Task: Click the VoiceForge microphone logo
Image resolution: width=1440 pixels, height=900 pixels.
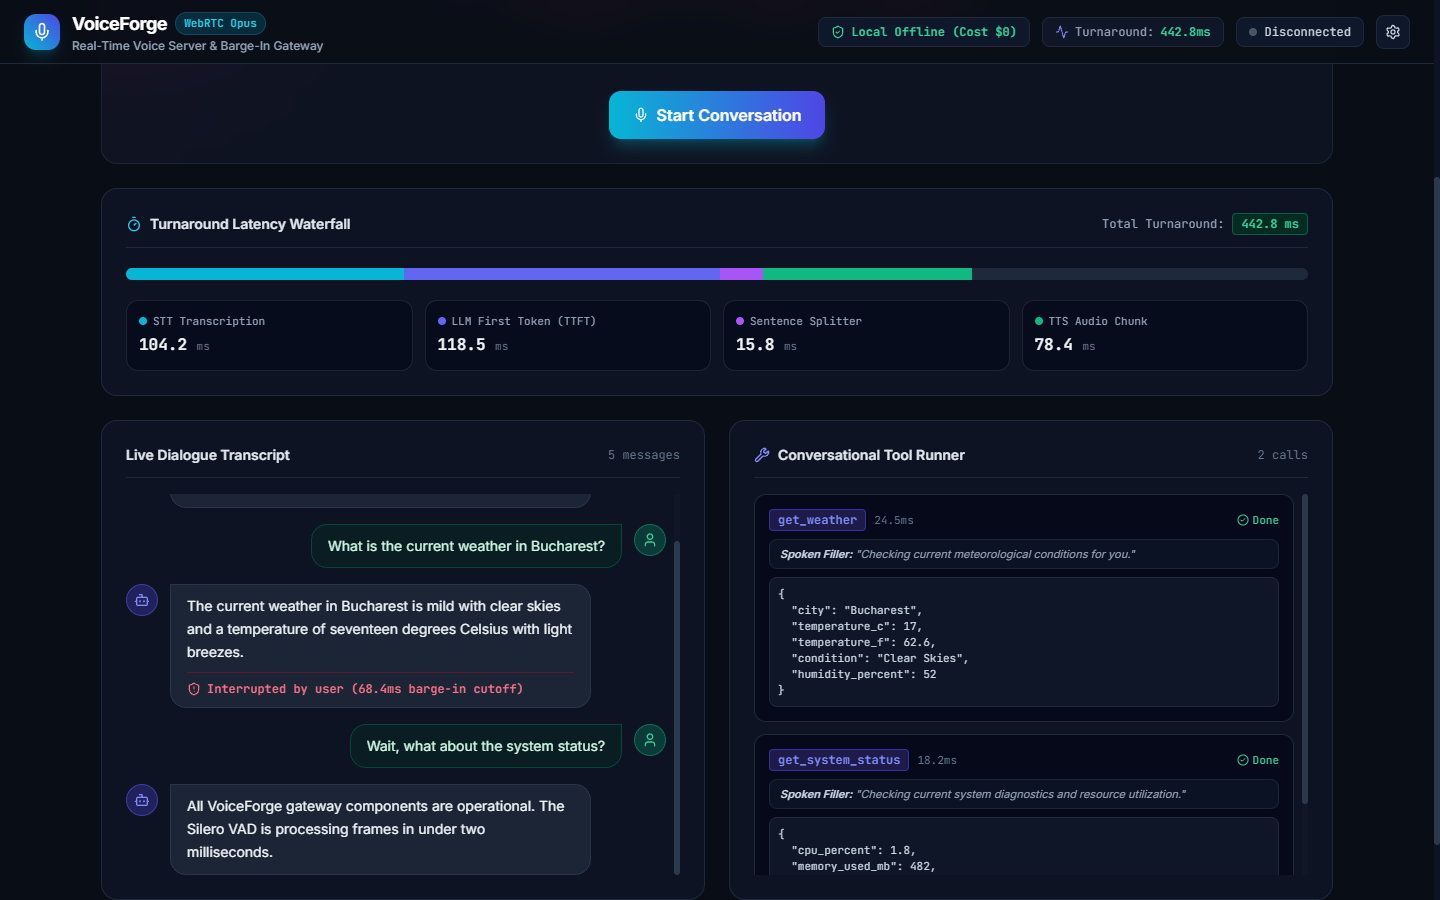Action: tap(42, 32)
